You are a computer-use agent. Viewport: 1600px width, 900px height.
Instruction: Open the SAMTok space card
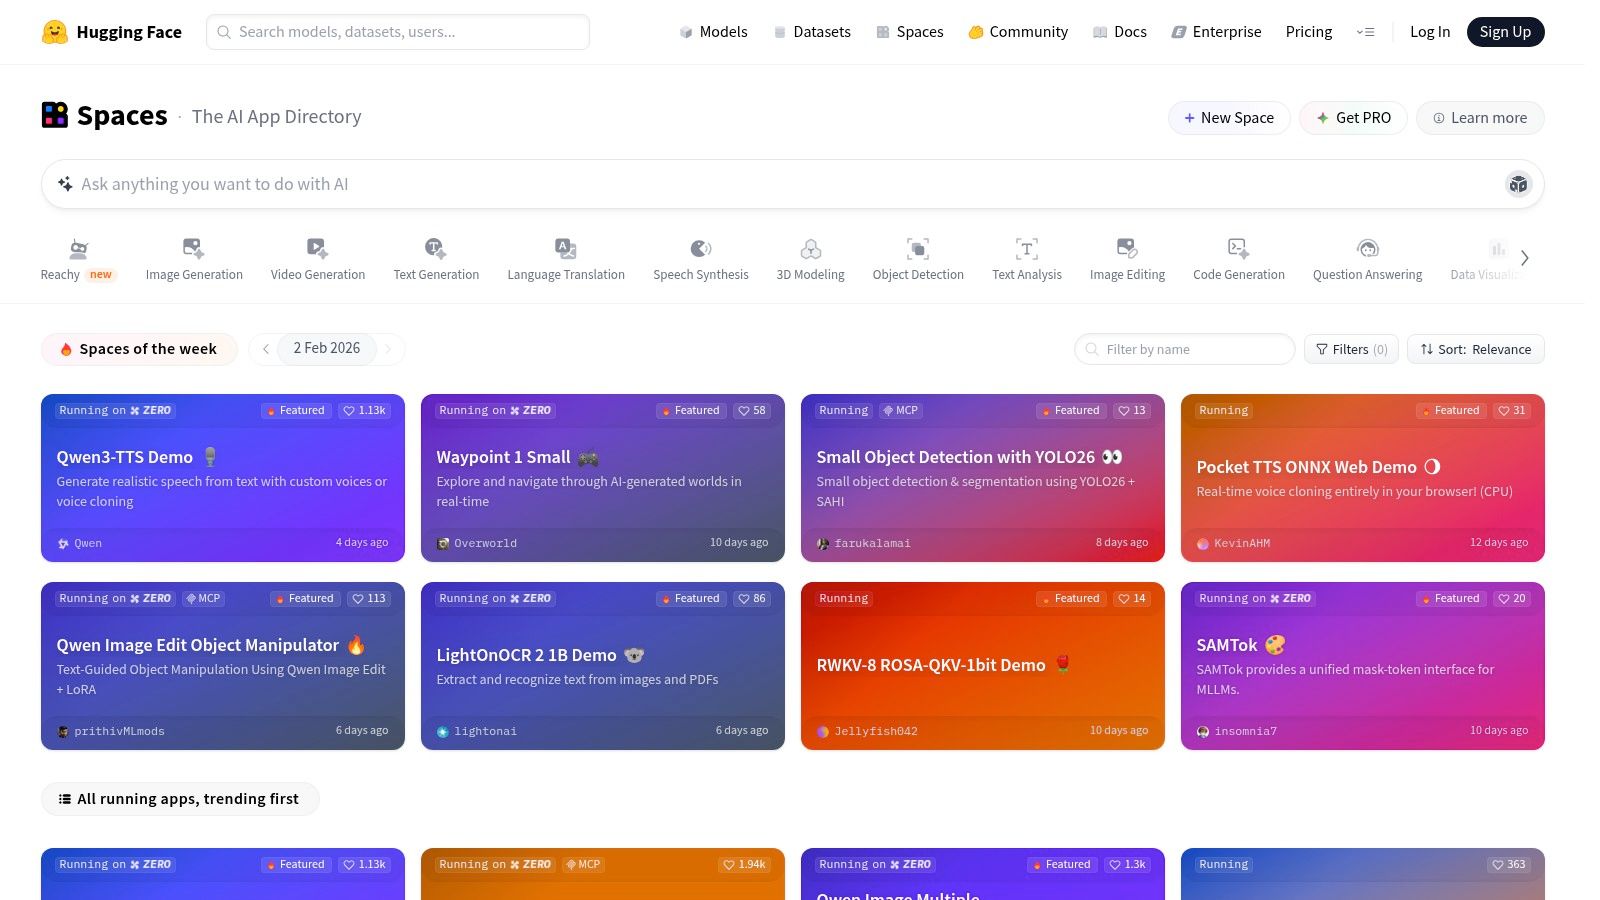(1363, 666)
